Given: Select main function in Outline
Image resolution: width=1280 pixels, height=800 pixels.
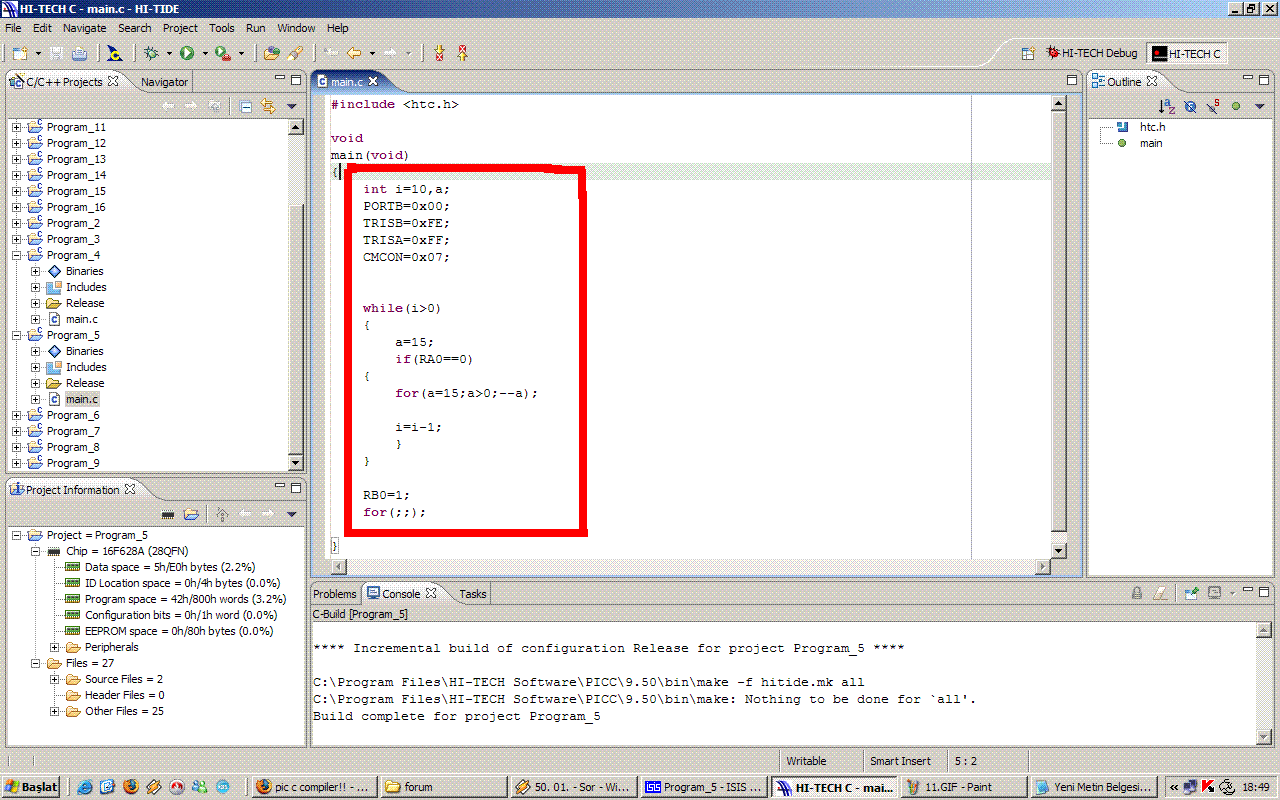Looking at the screenshot, I should [x=1151, y=143].
